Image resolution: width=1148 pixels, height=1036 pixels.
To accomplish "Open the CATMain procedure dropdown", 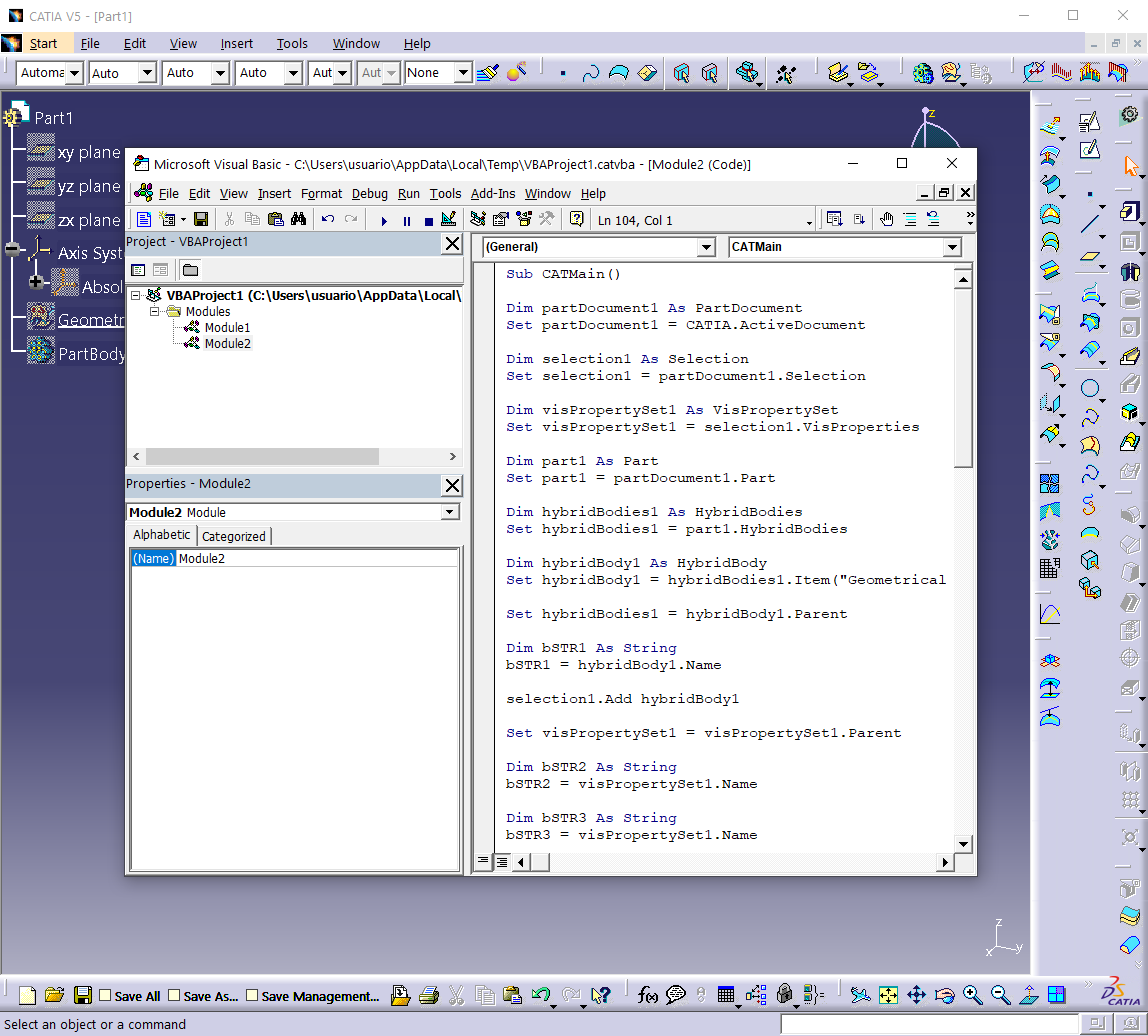I will (x=952, y=247).
